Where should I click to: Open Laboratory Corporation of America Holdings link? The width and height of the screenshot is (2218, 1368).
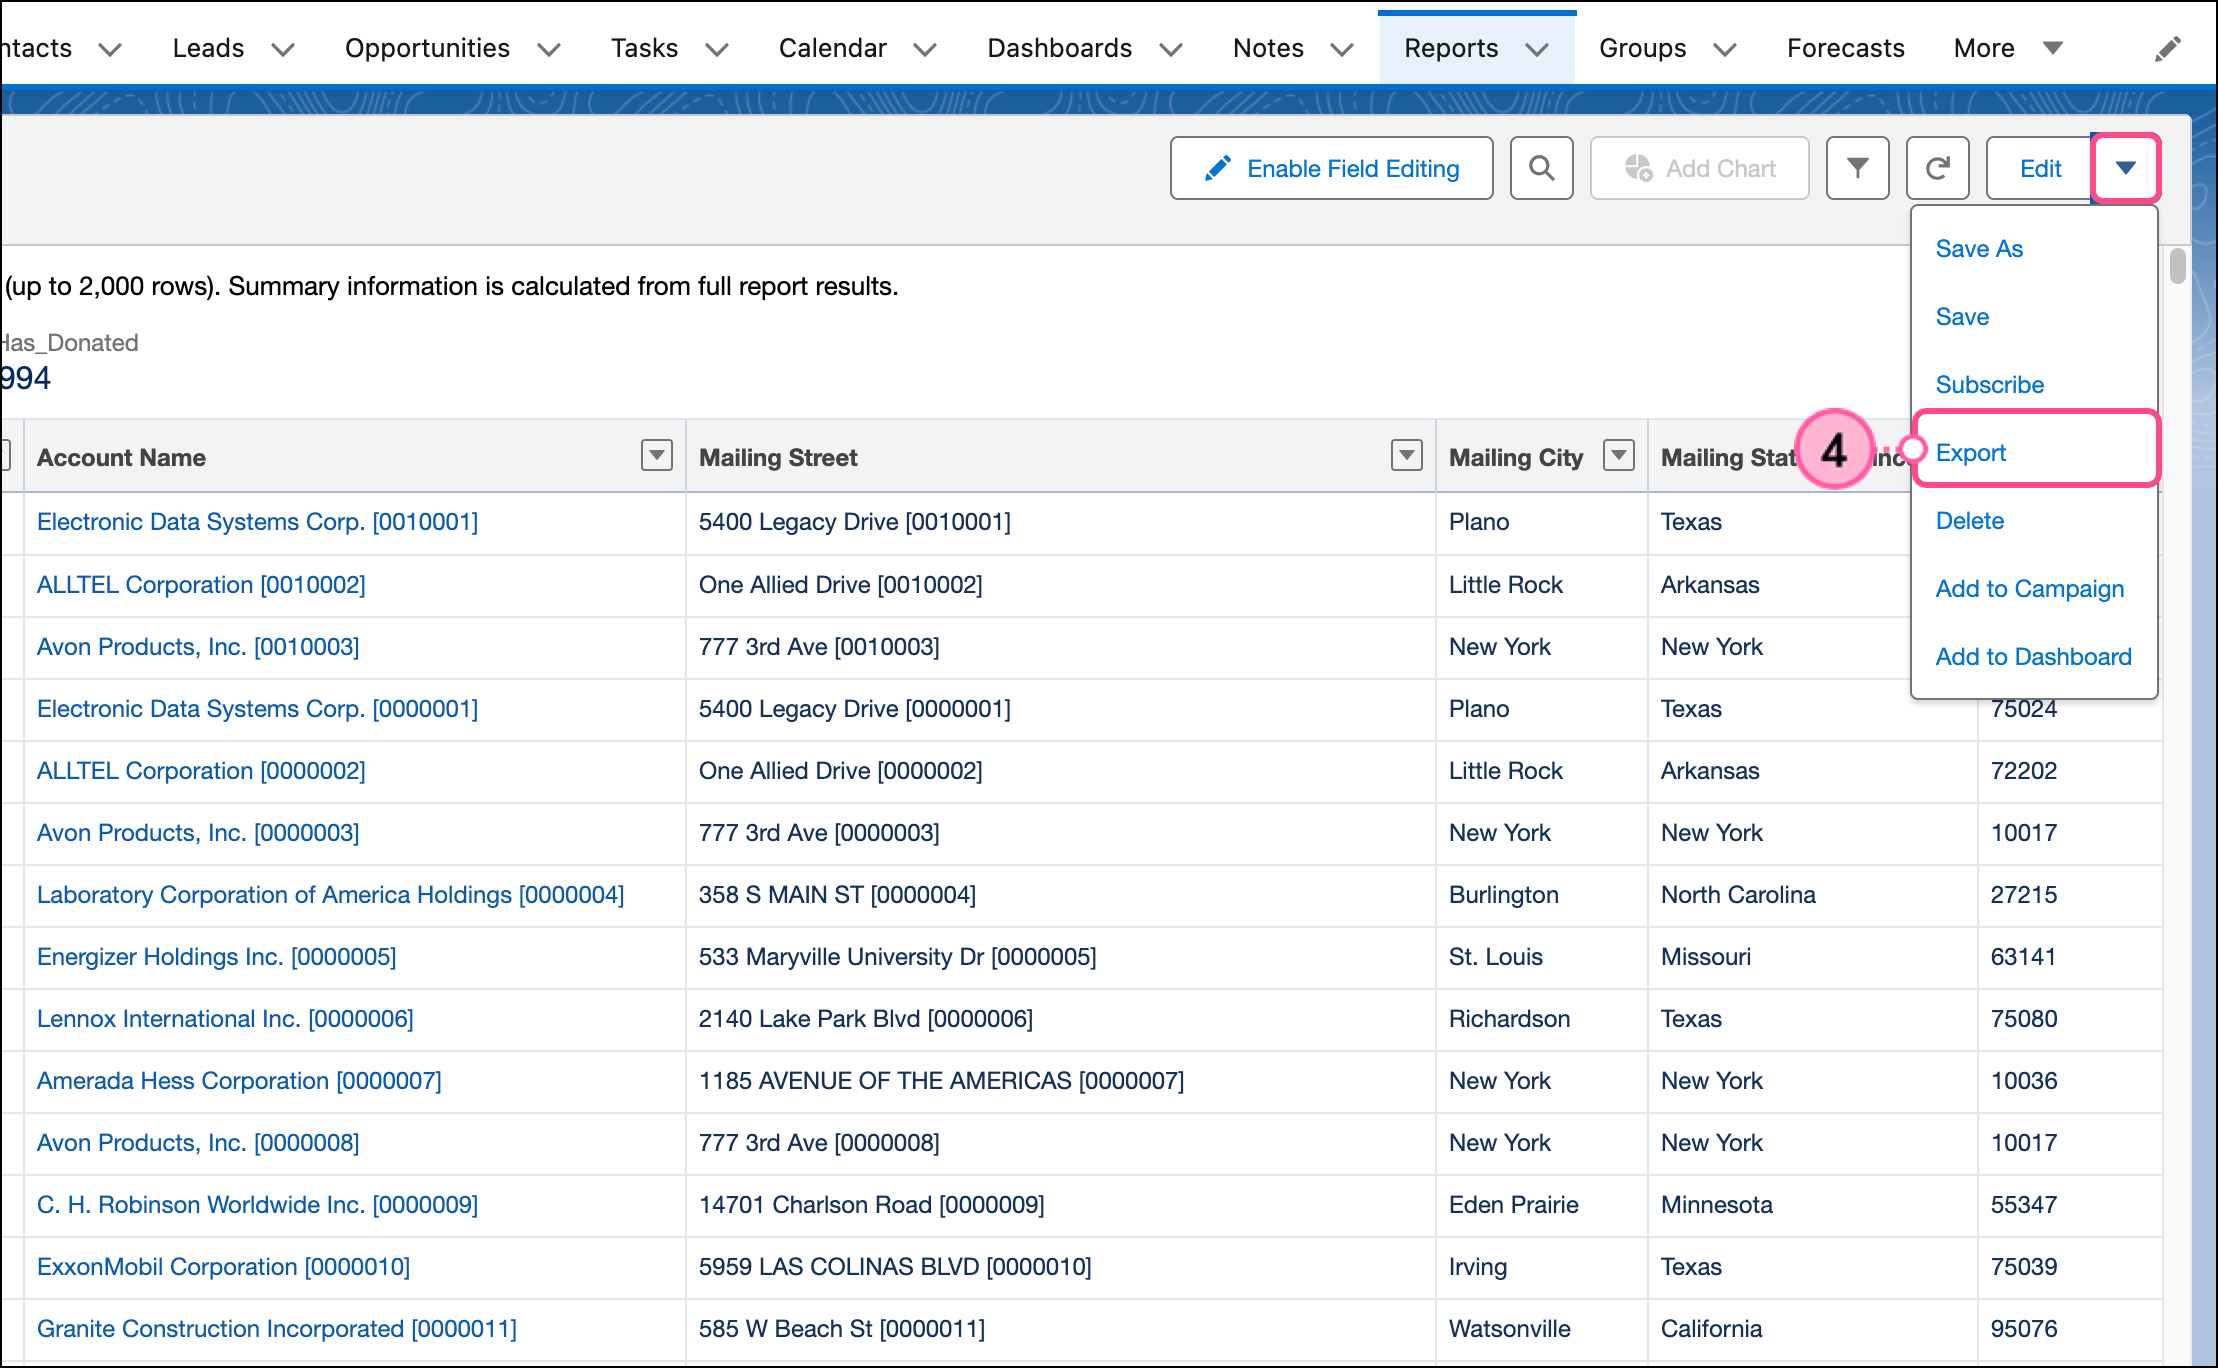(x=330, y=894)
